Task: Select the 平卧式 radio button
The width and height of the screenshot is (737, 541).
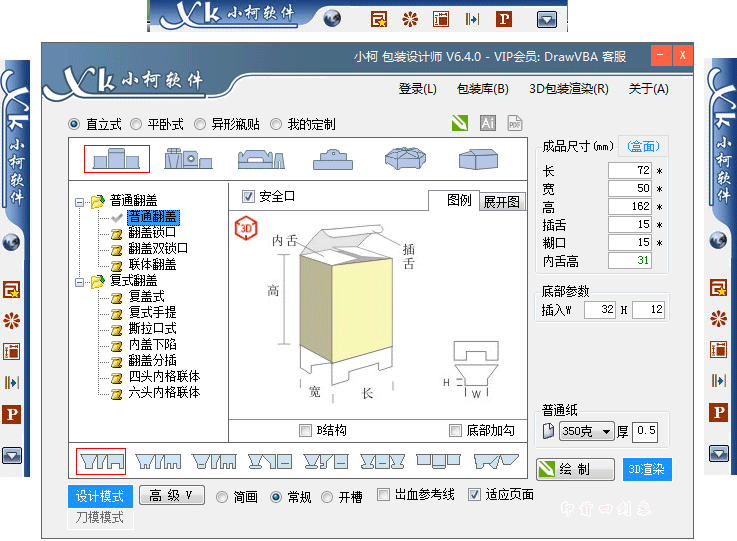Action: 136,125
